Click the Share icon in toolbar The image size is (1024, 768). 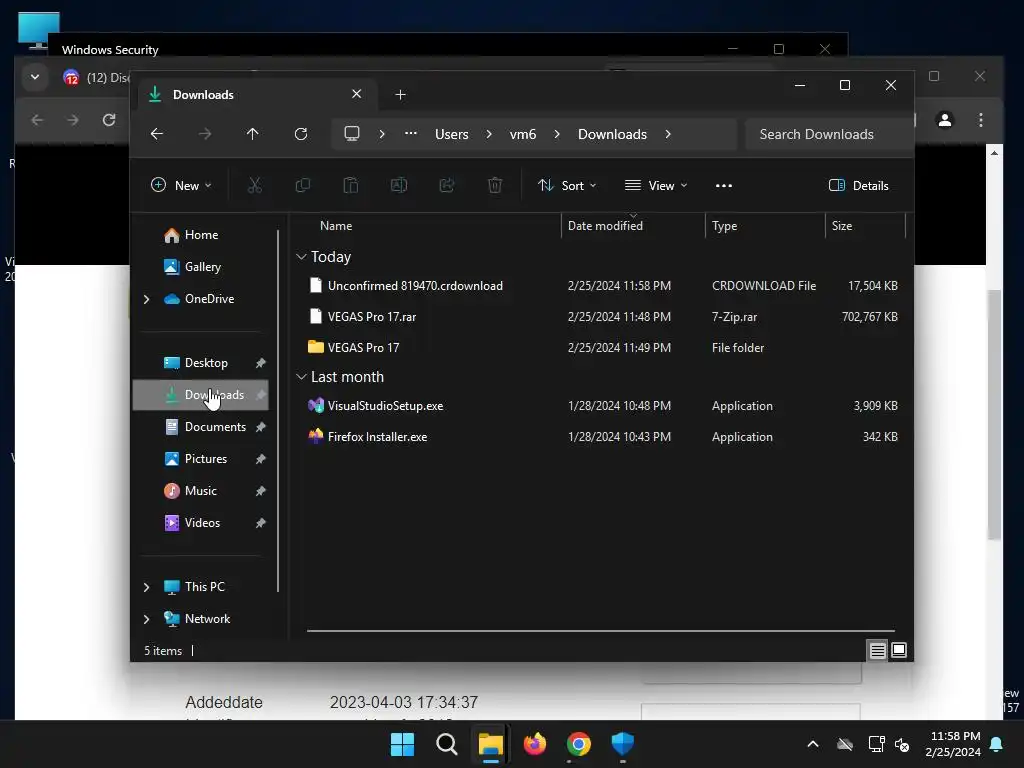447,185
